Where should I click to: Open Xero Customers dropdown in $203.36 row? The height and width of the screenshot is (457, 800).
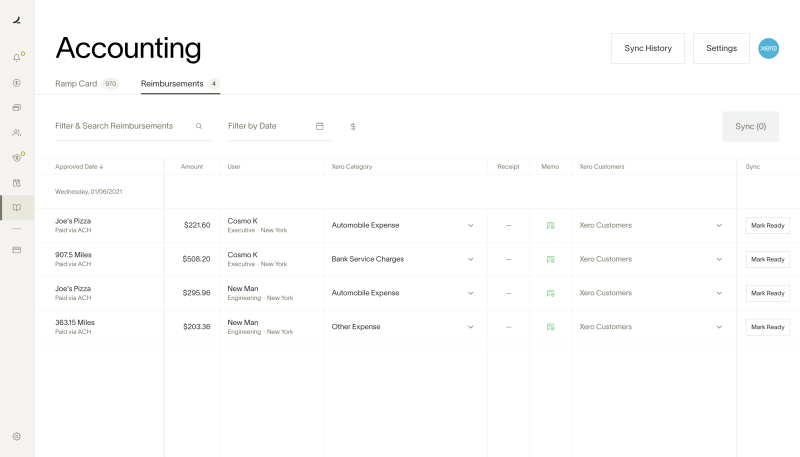coord(719,327)
